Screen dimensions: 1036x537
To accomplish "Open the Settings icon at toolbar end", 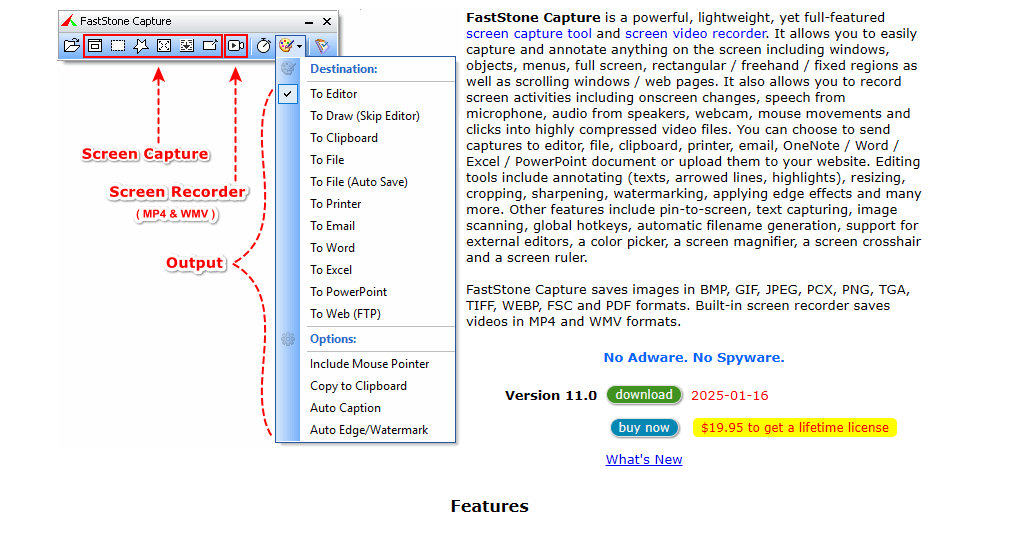I will tap(322, 46).
